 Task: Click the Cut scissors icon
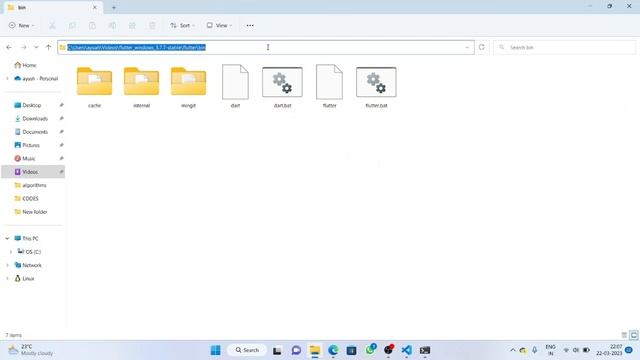coord(52,25)
